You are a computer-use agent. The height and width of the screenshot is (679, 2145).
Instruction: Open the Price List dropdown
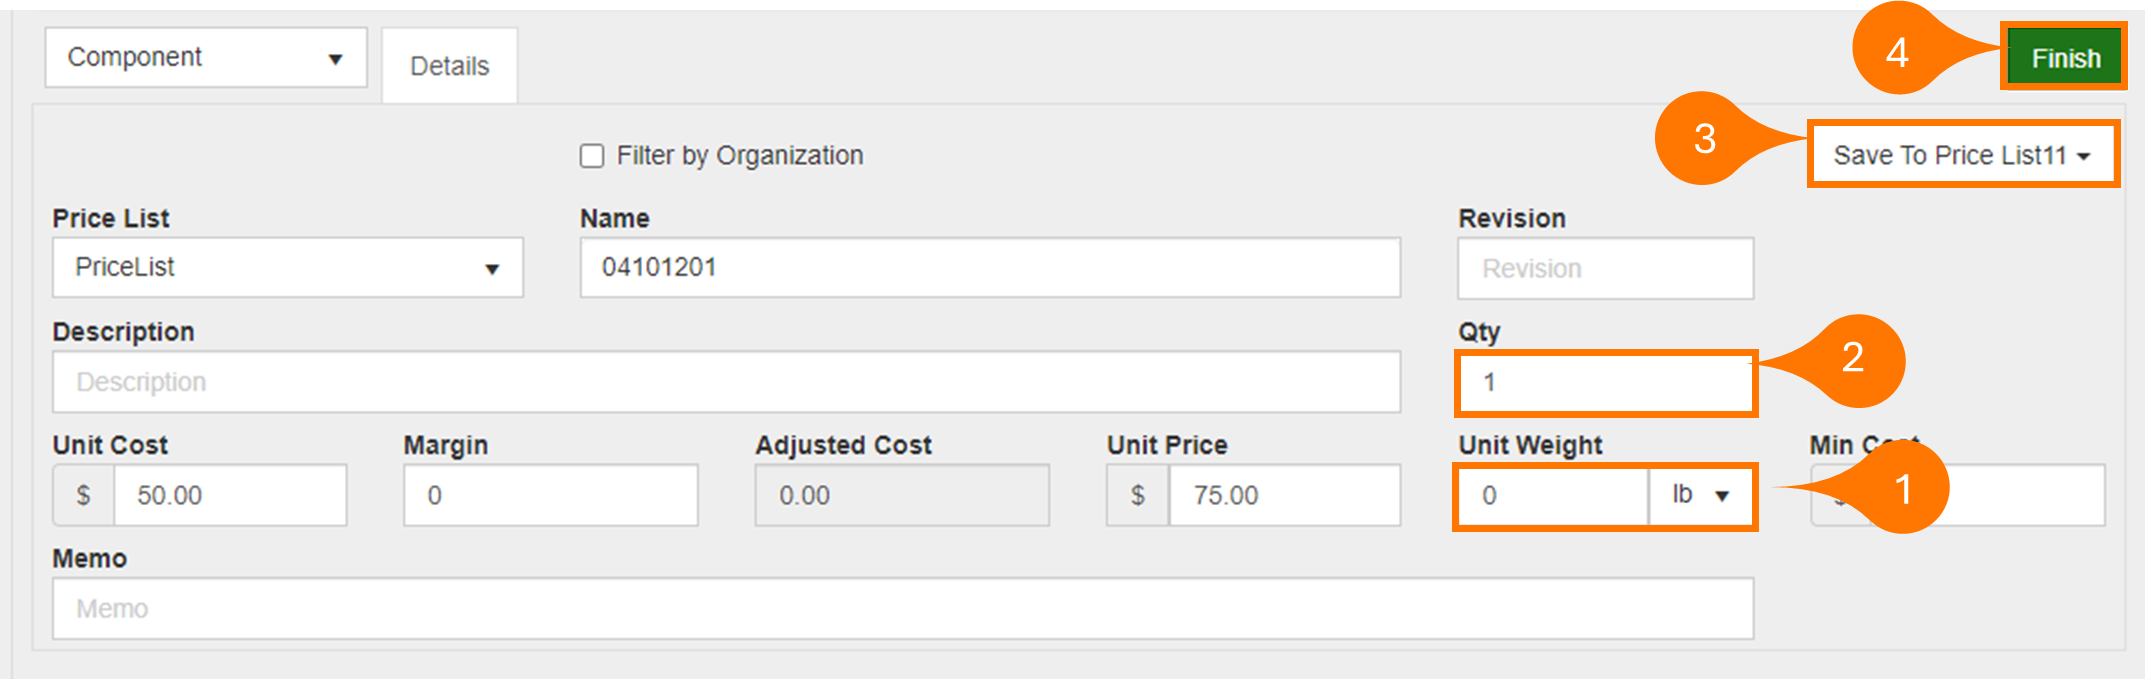(287, 268)
